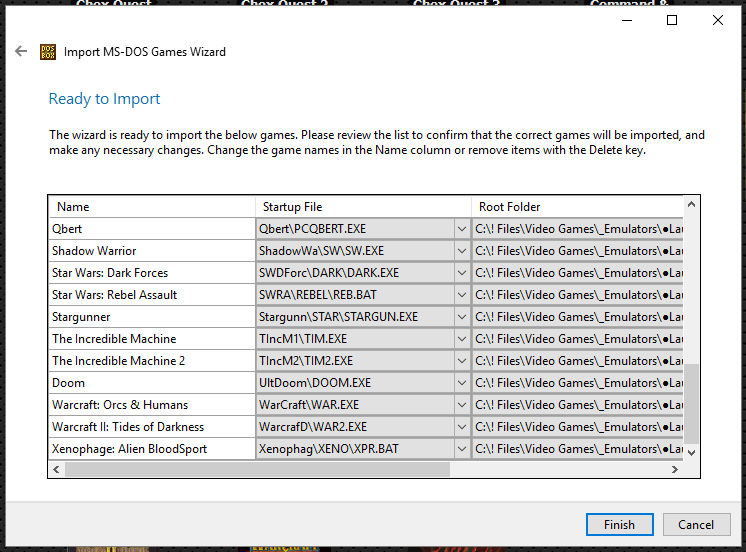Click the horizontal scrollbar thumb
The height and width of the screenshot is (552, 746).
(x=257, y=469)
